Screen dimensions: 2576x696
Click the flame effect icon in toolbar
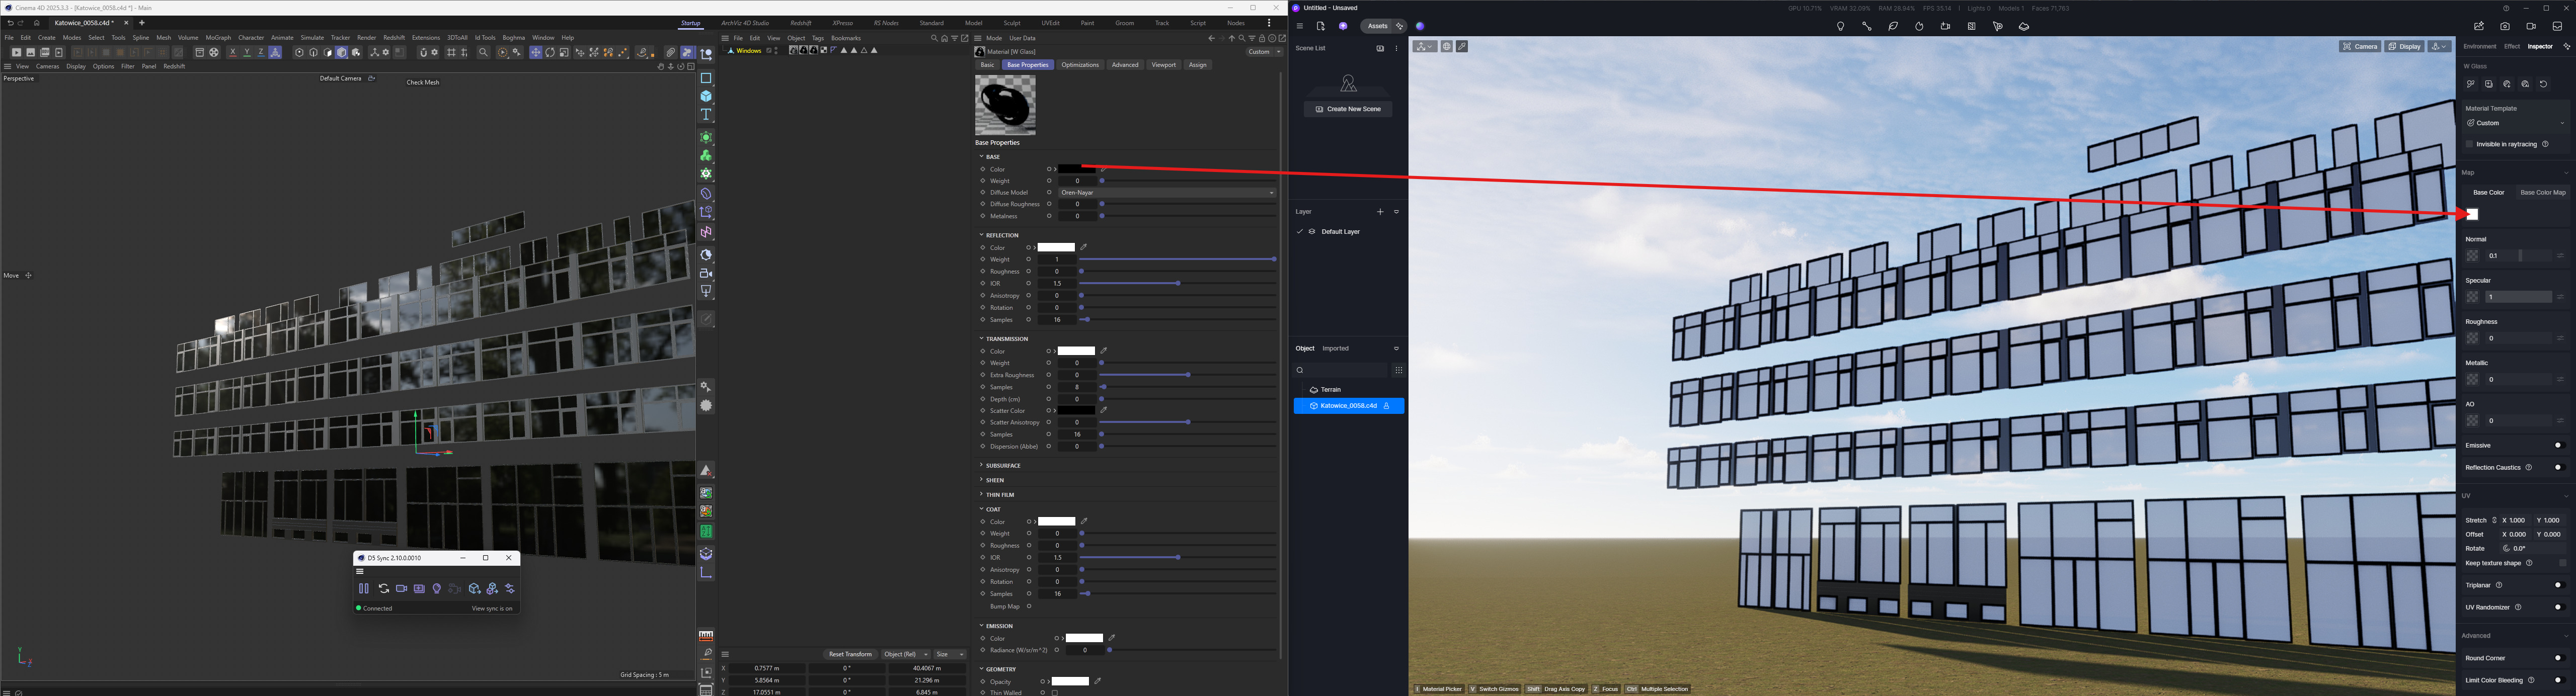(x=1919, y=27)
